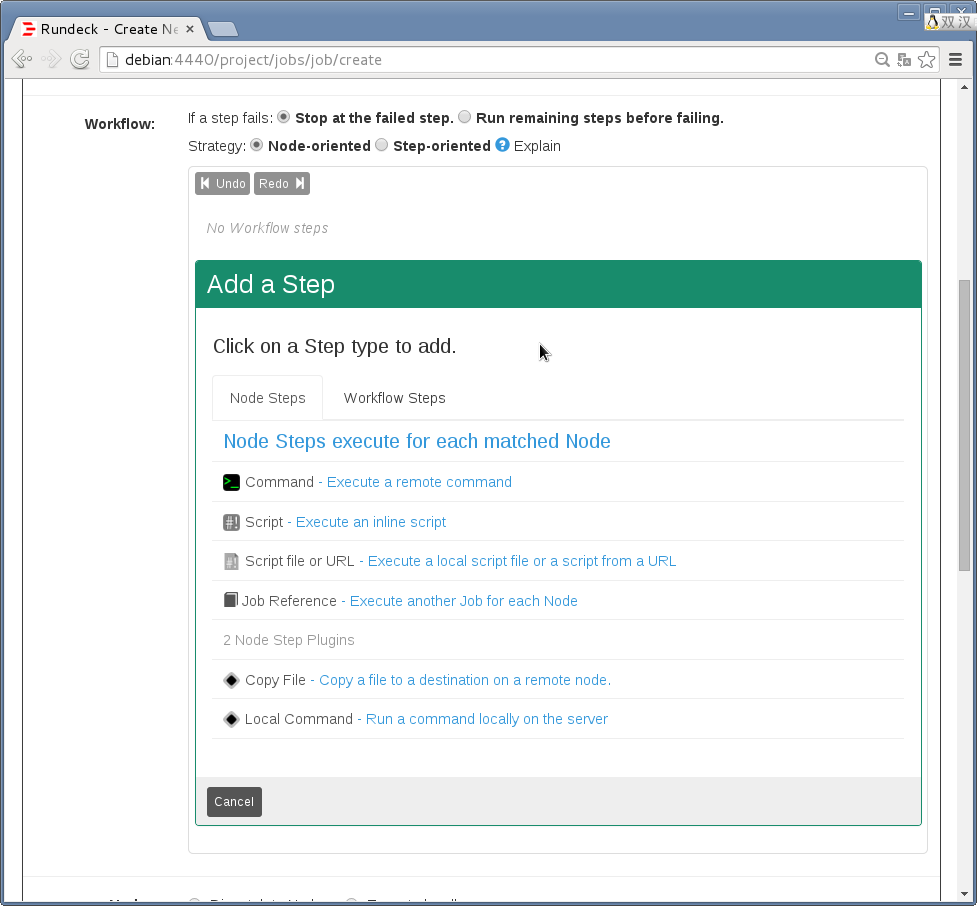
Task: Select Stop at the failed step
Action: (284, 117)
